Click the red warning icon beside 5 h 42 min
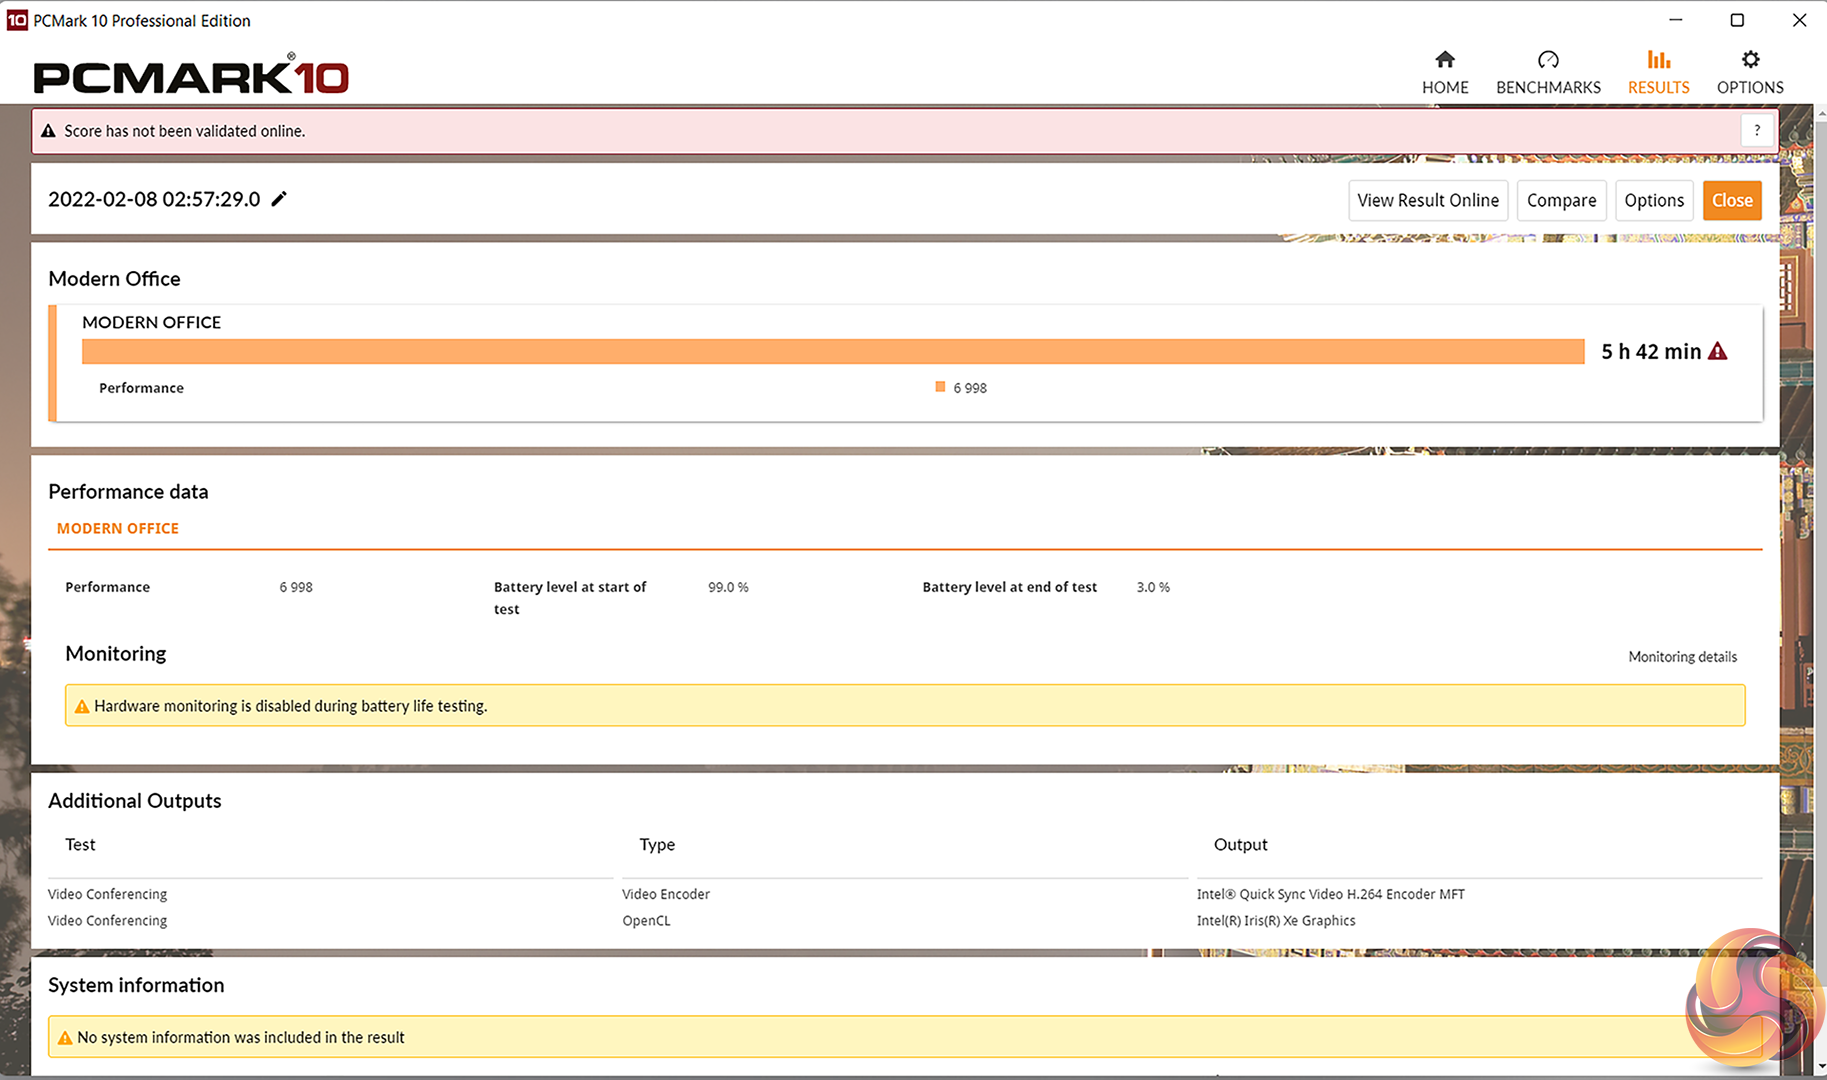Viewport: 1827px width, 1080px height. [x=1718, y=351]
